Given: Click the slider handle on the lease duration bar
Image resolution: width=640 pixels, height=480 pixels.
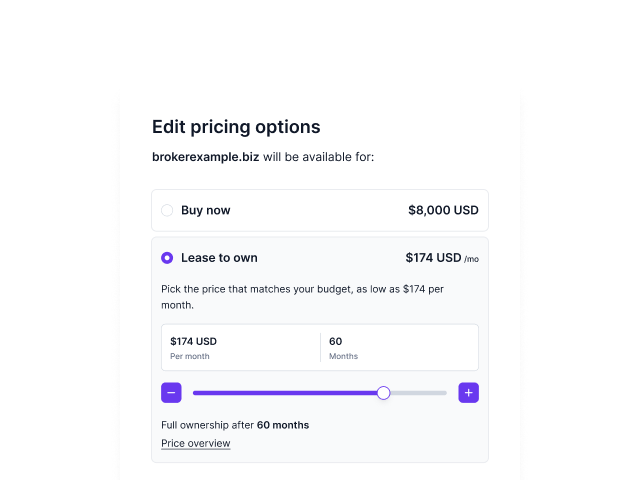Looking at the screenshot, I should [383, 393].
